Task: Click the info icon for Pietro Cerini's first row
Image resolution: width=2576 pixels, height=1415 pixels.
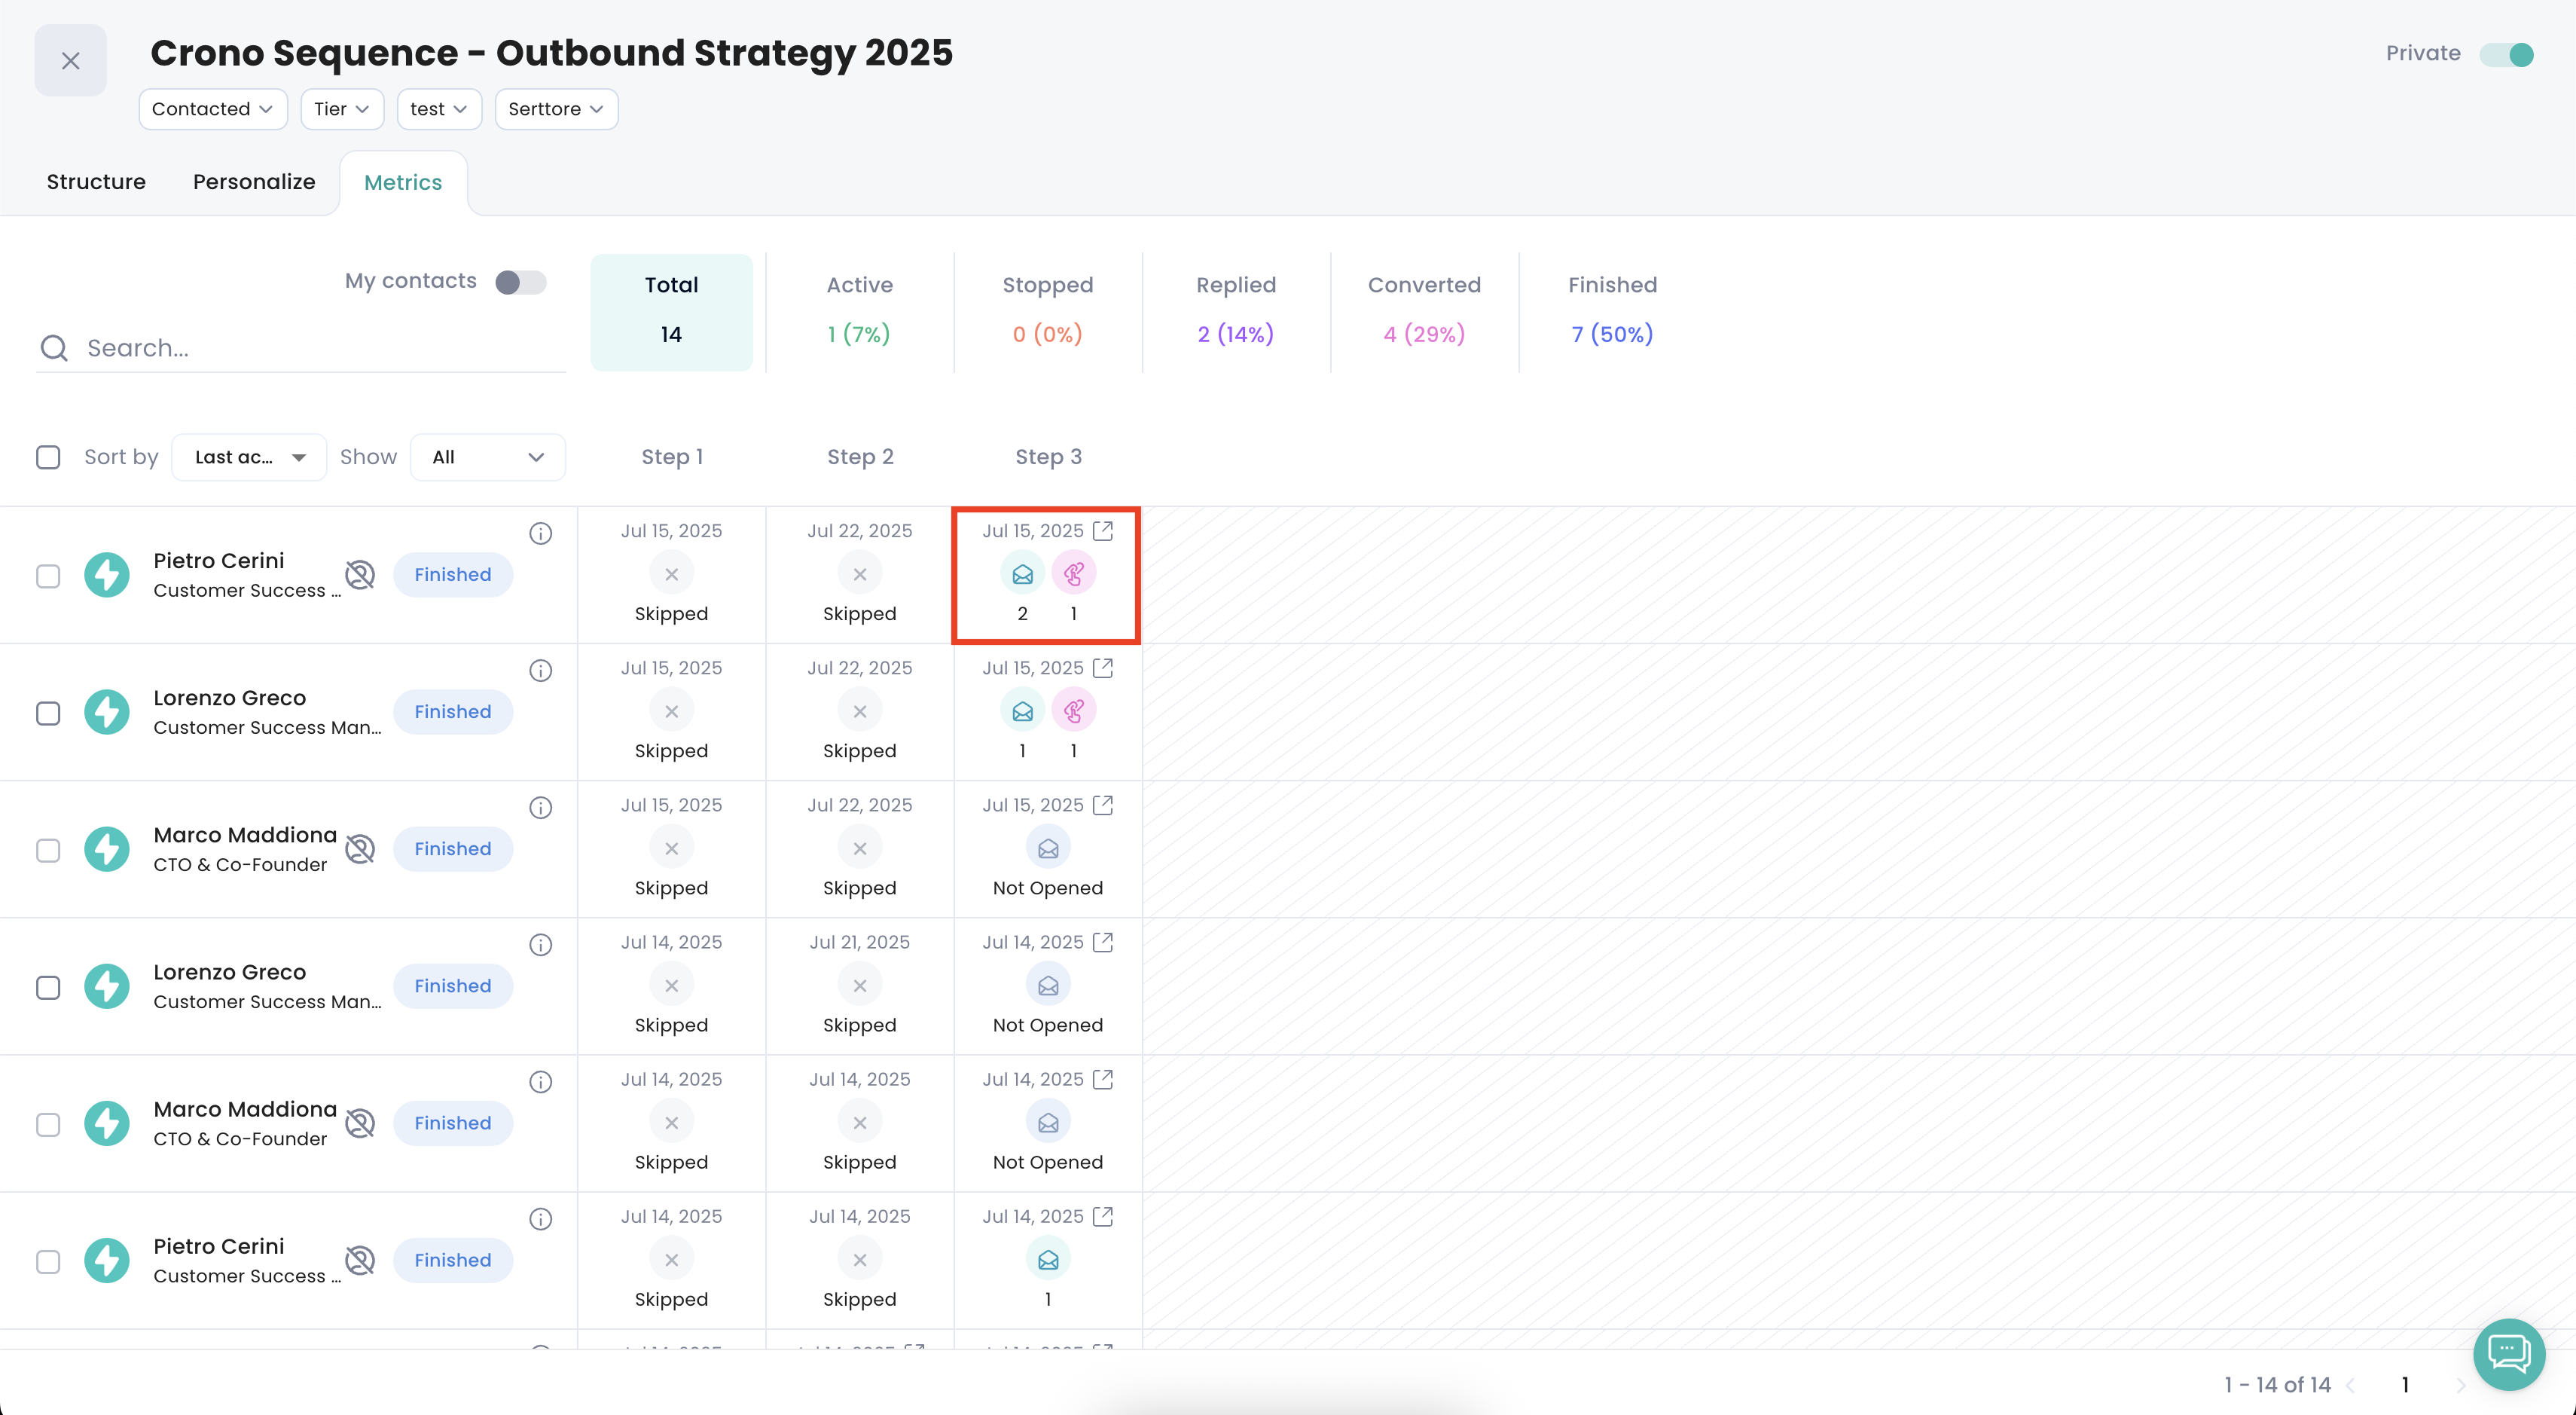Action: (x=540, y=534)
